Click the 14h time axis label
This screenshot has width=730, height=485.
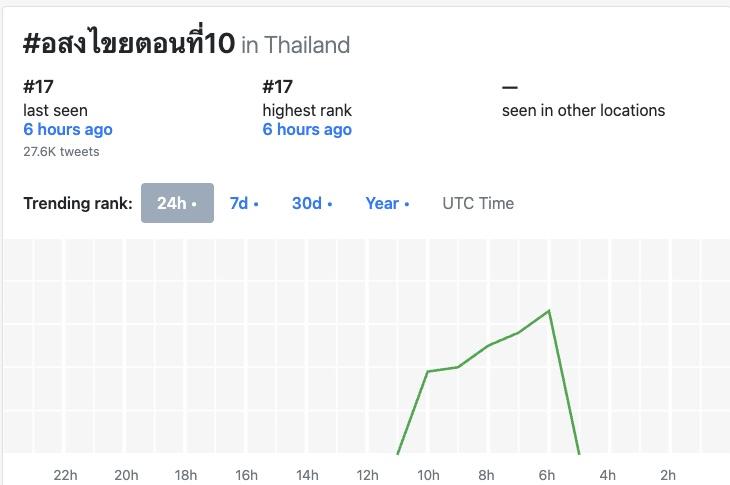(307, 475)
